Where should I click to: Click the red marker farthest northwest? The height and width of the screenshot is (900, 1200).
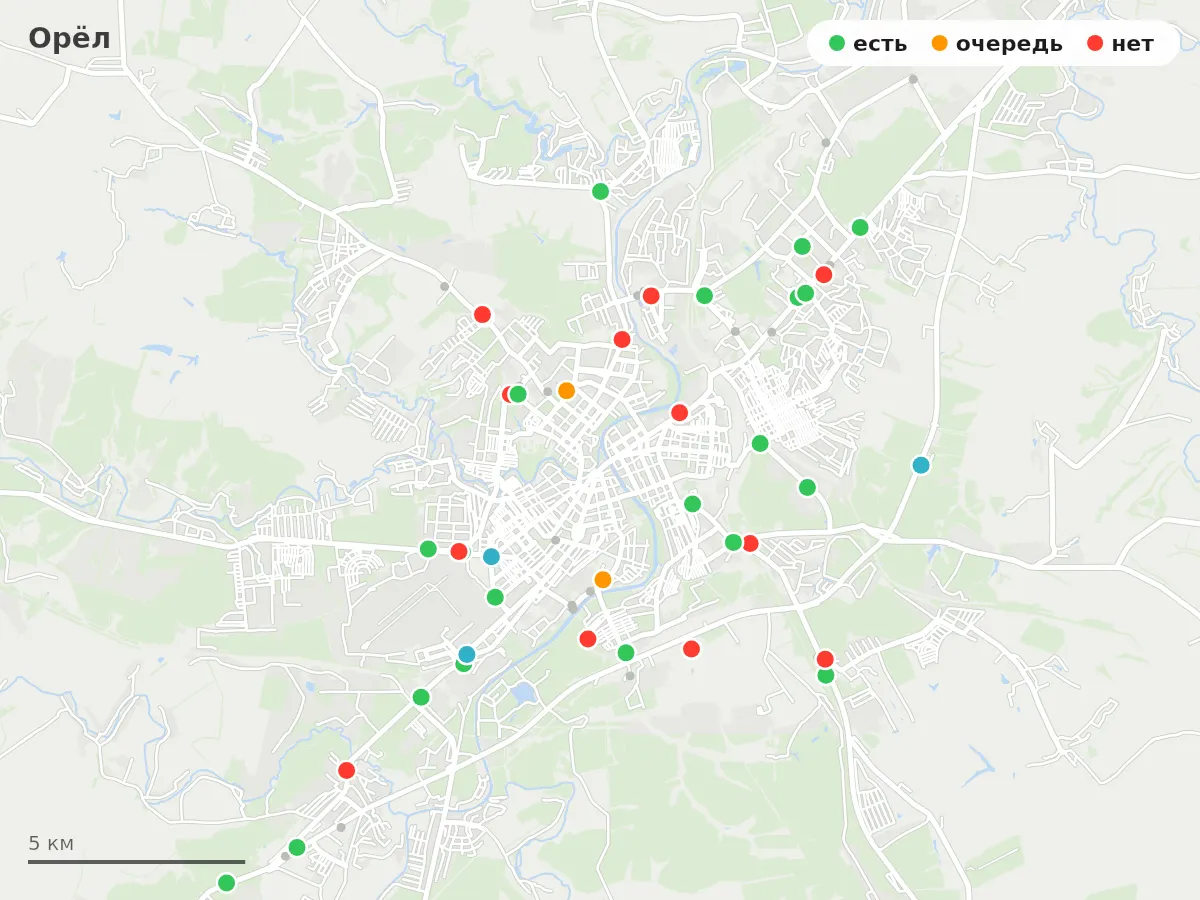click(482, 314)
